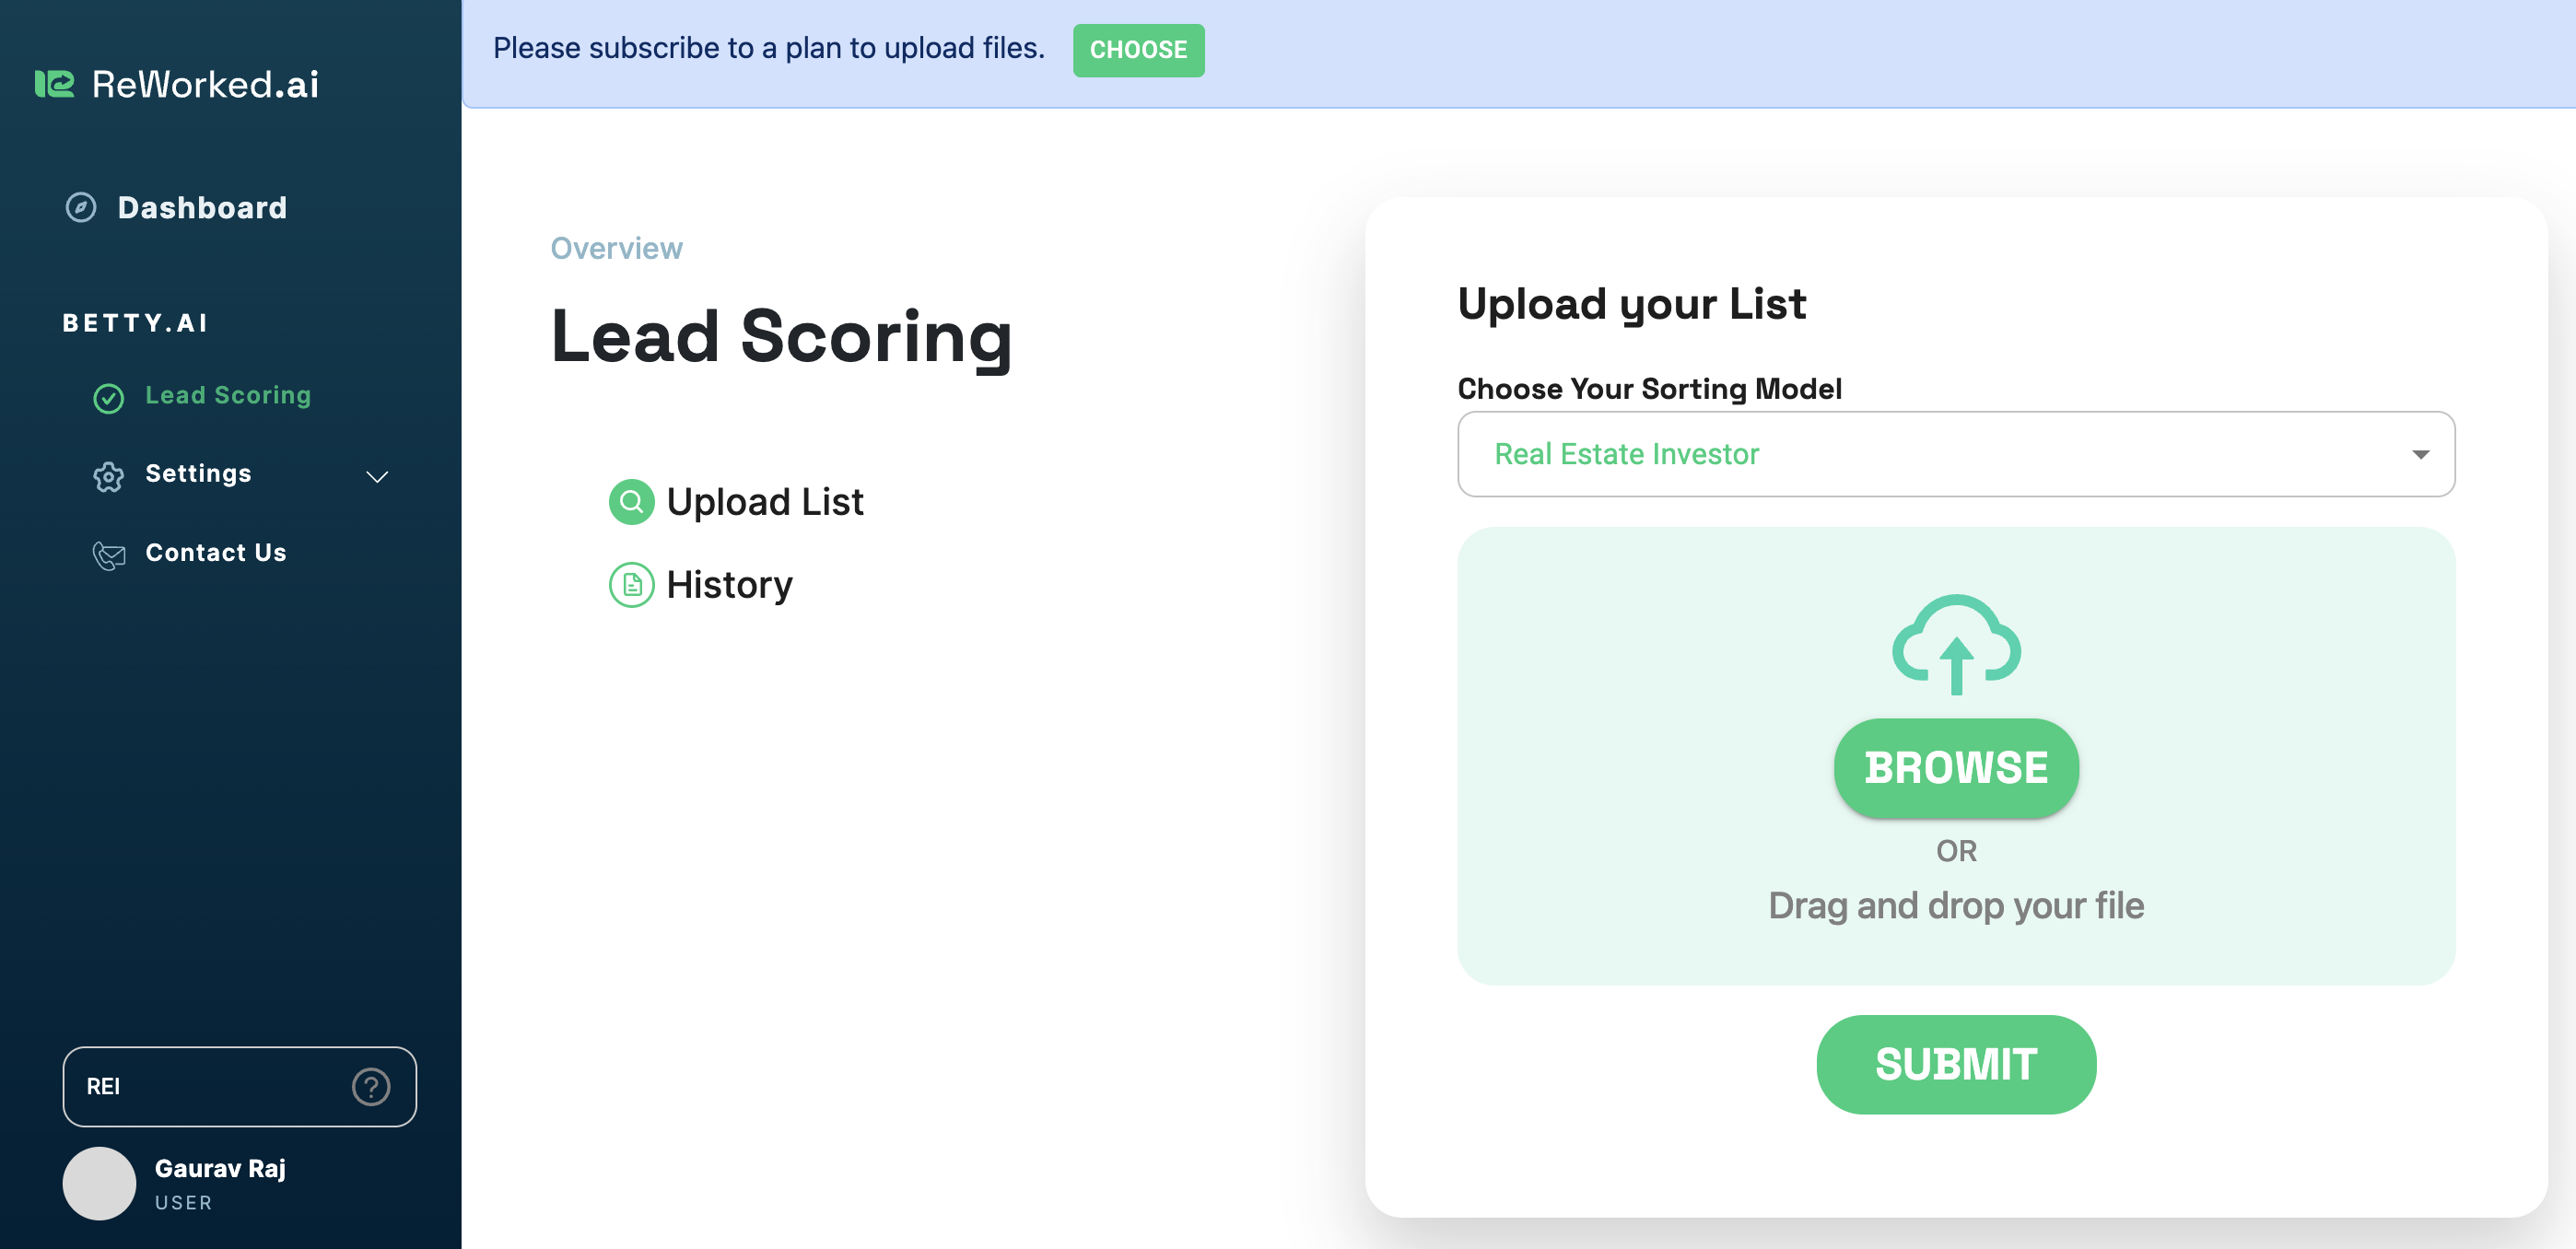This screenshot has height=1249, width=2576.
Task: Click the sorting model dropdown arrow
Action: (2420, 454)
